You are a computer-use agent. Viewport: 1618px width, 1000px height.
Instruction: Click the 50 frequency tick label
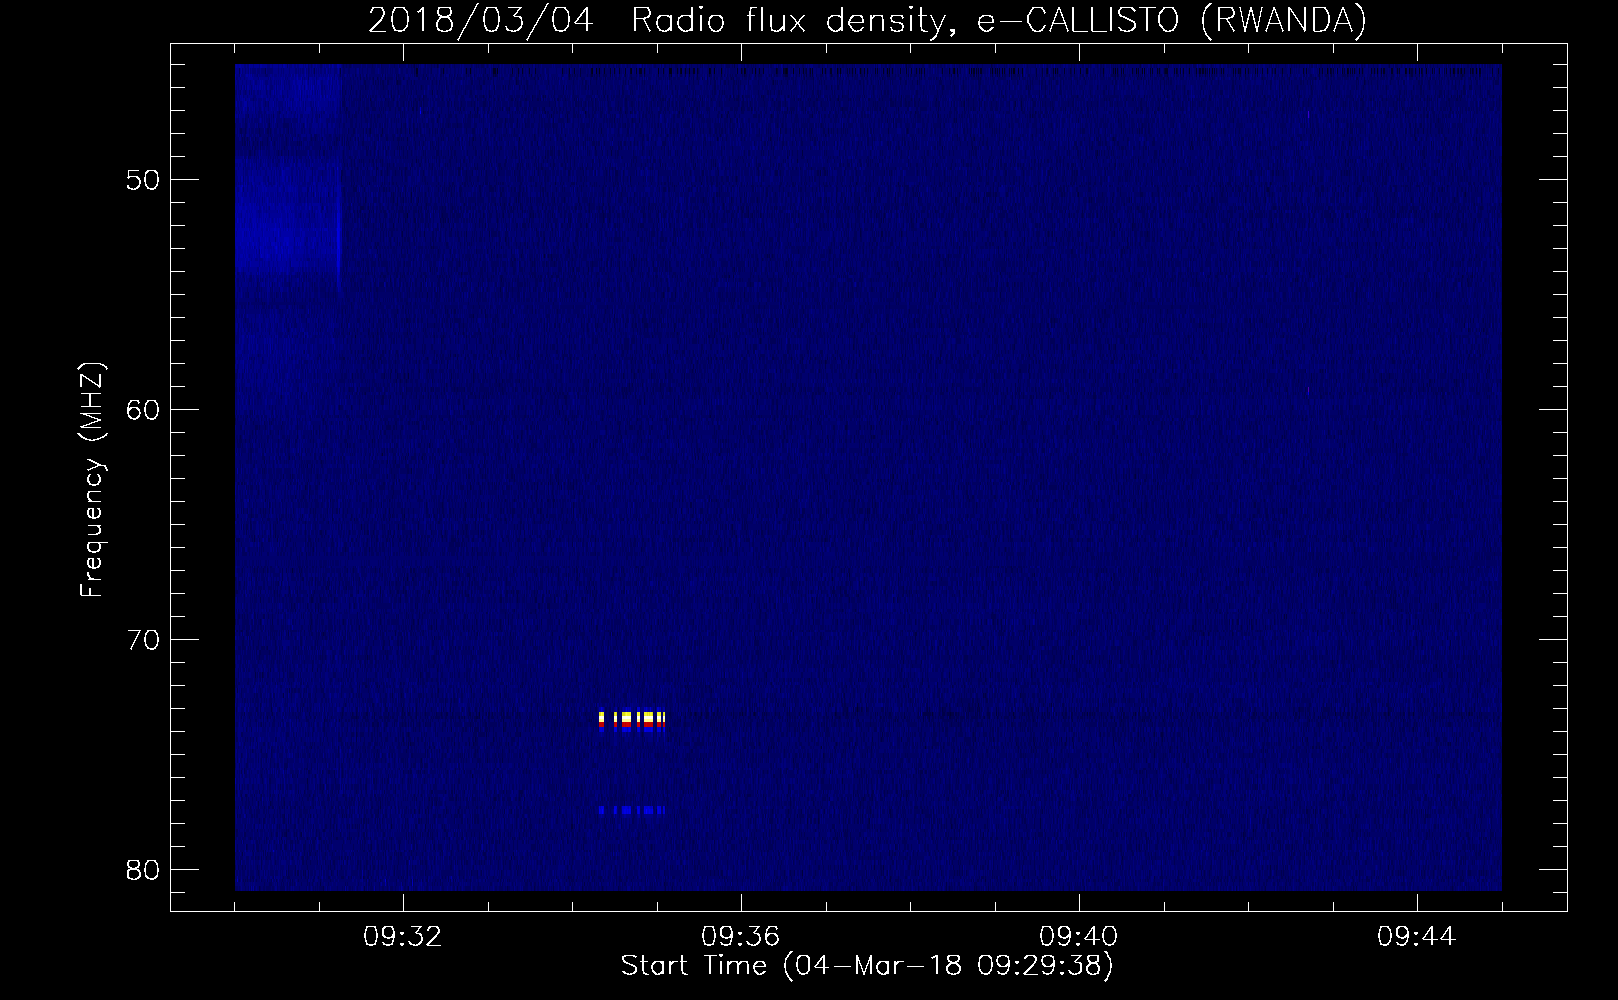pos(144,180)
